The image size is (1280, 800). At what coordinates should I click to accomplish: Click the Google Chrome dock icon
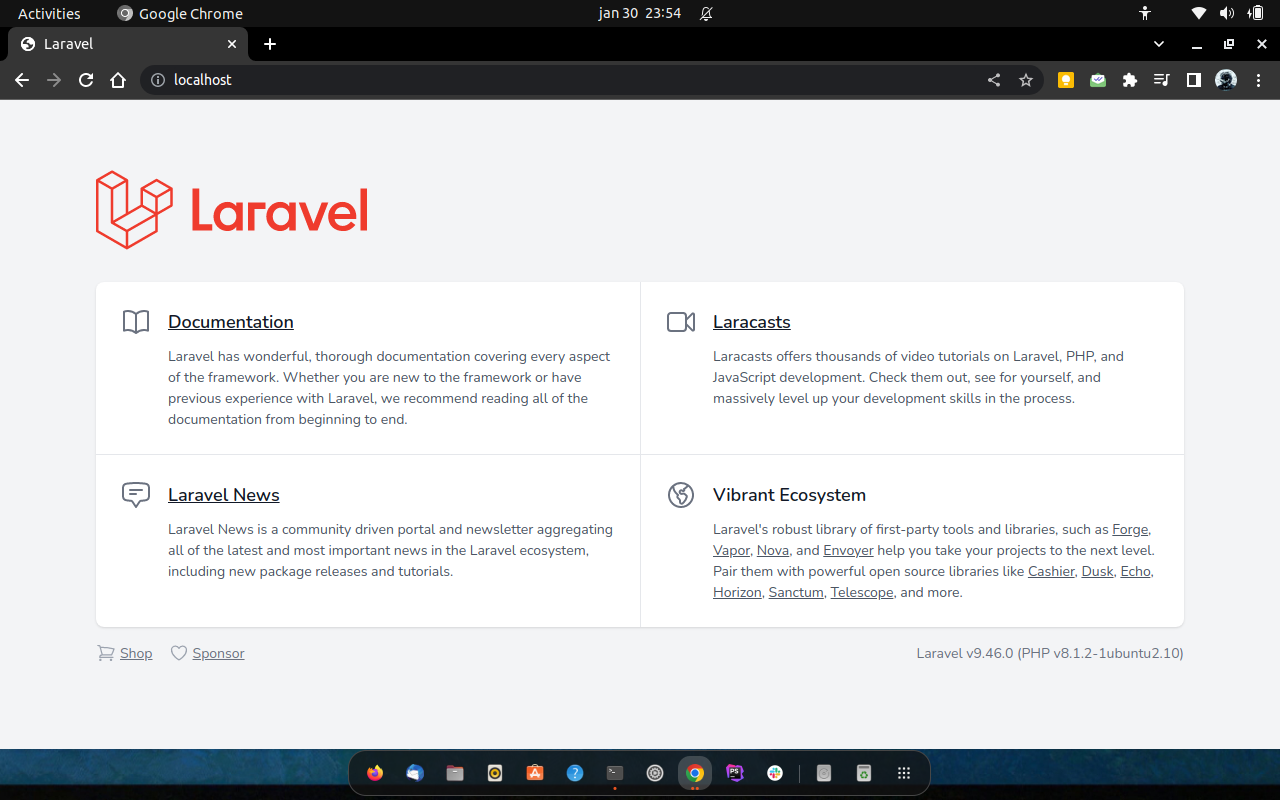click(695, 773)
